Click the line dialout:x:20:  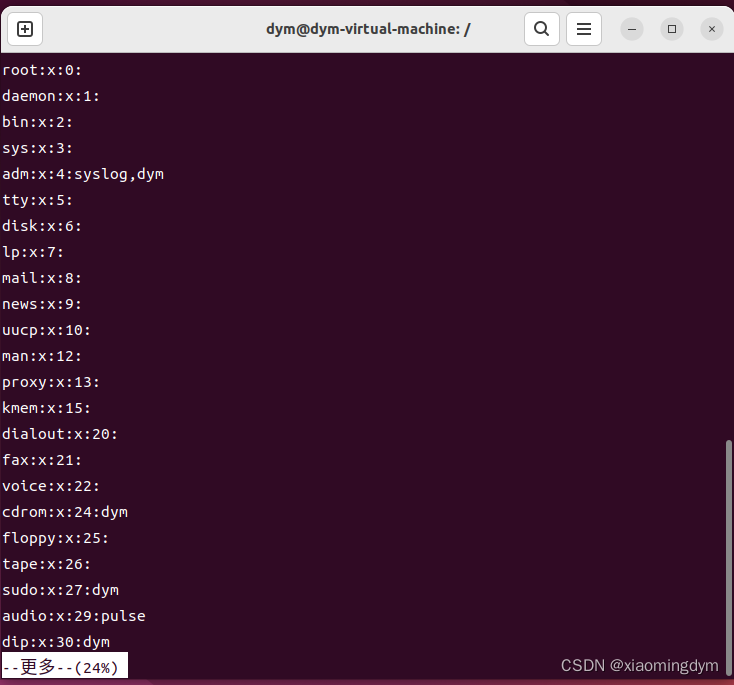click(60, 434)
